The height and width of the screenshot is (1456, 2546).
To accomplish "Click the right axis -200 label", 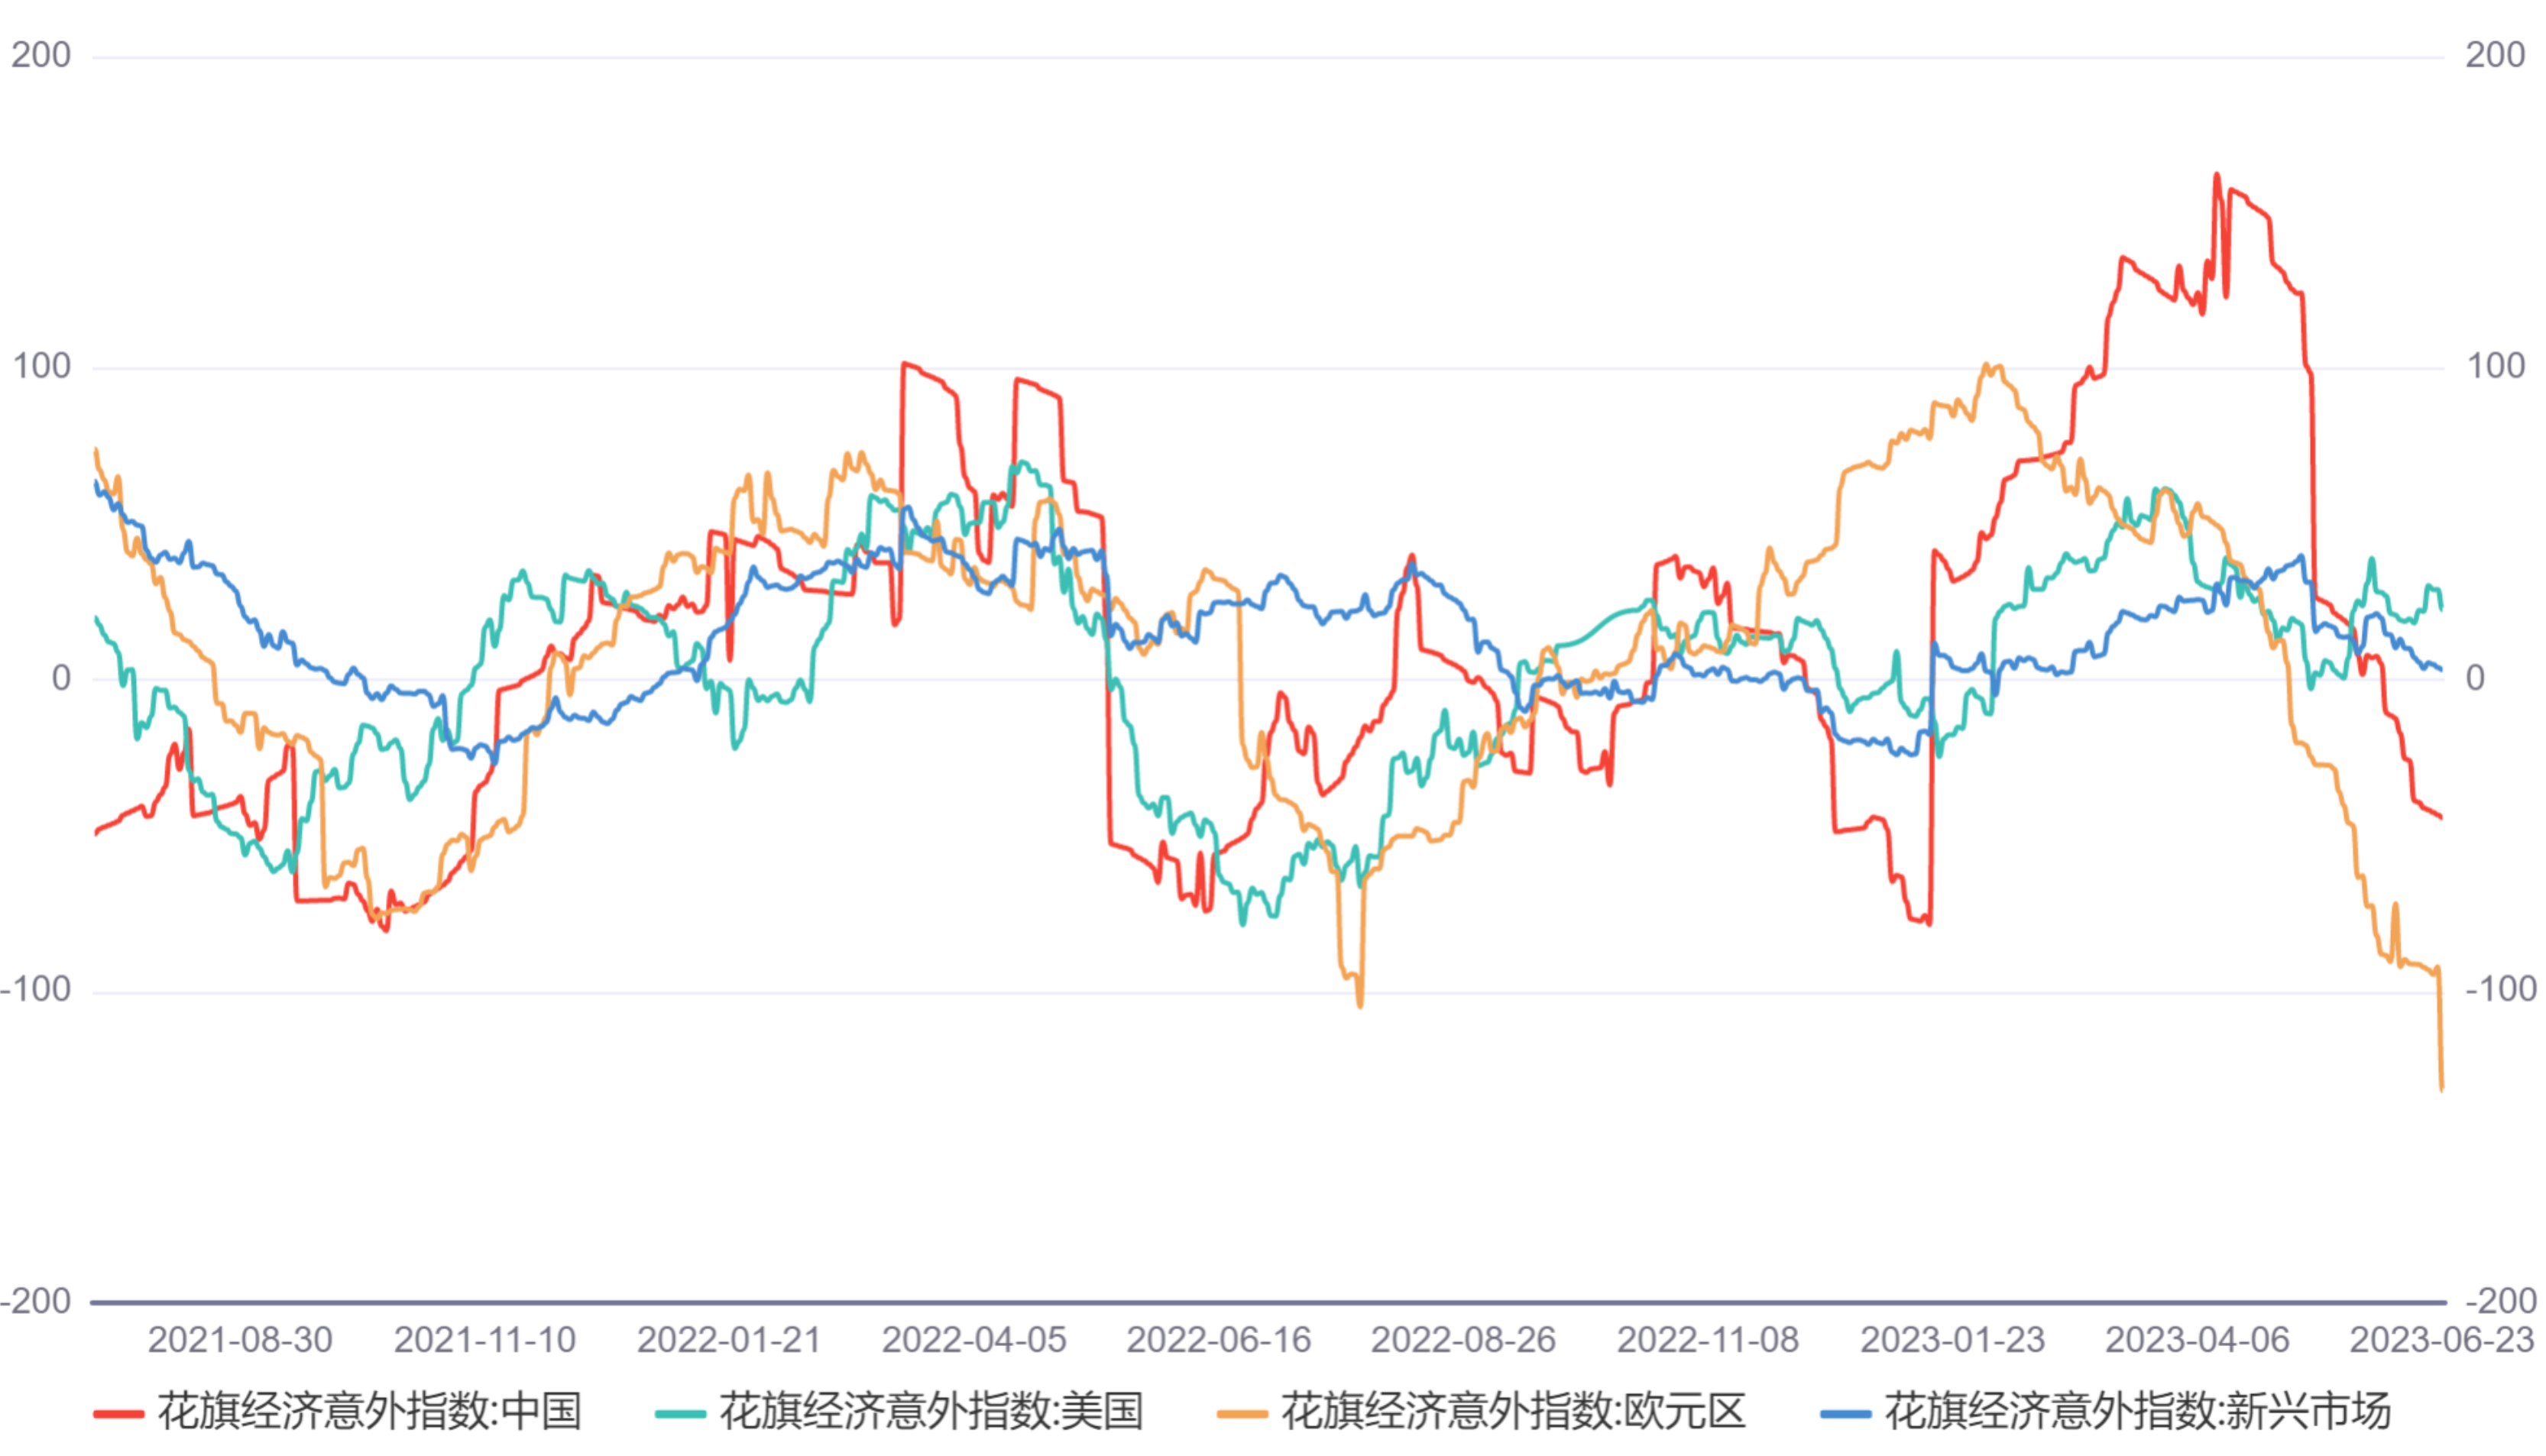I will click(x=2500, y=1301).
